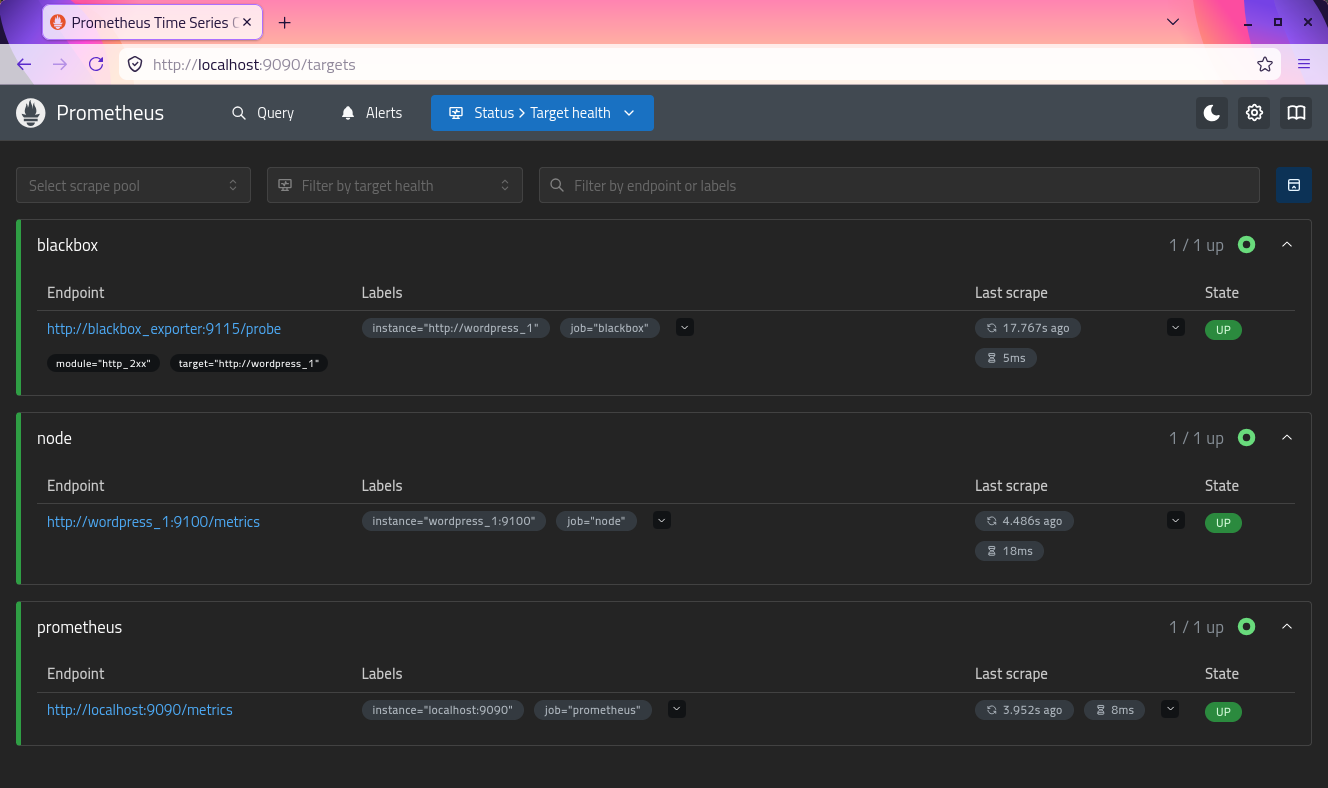The image size is (1328, 788).
Task: Open the list-all-tabs chevron
Action: [x=1174, y=22]
